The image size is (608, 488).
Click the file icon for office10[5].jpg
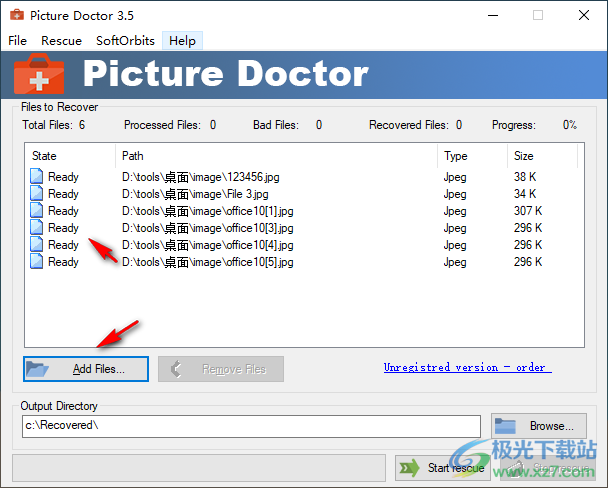pos(36,261)
